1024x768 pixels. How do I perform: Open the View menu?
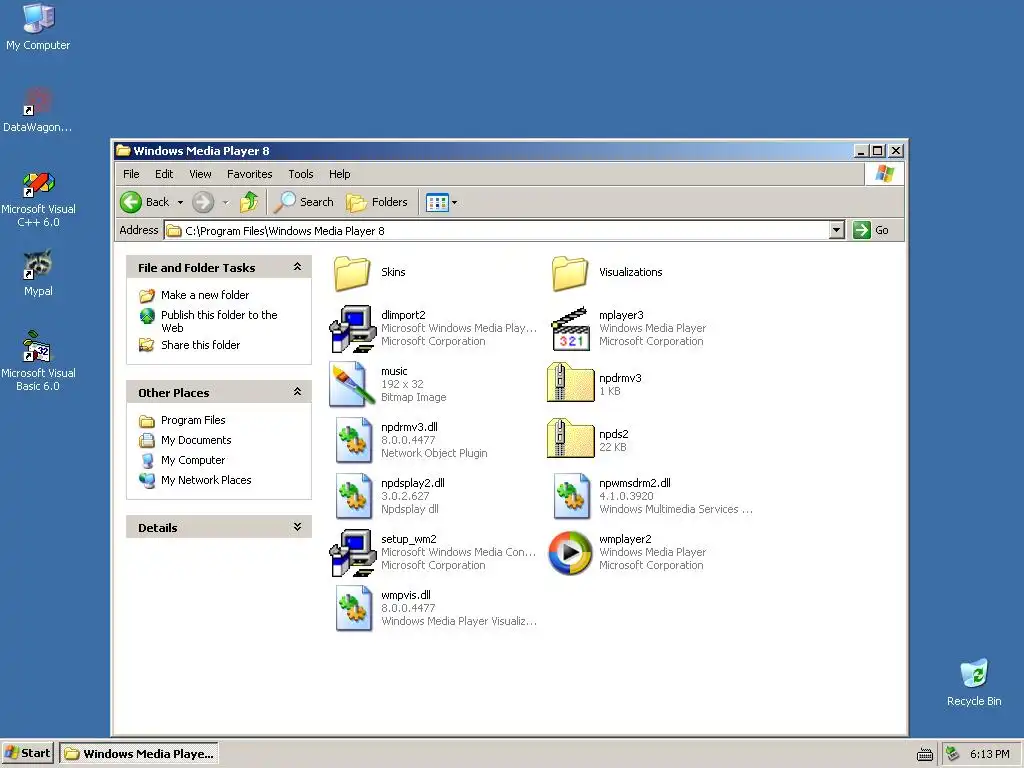click(200, 174)
